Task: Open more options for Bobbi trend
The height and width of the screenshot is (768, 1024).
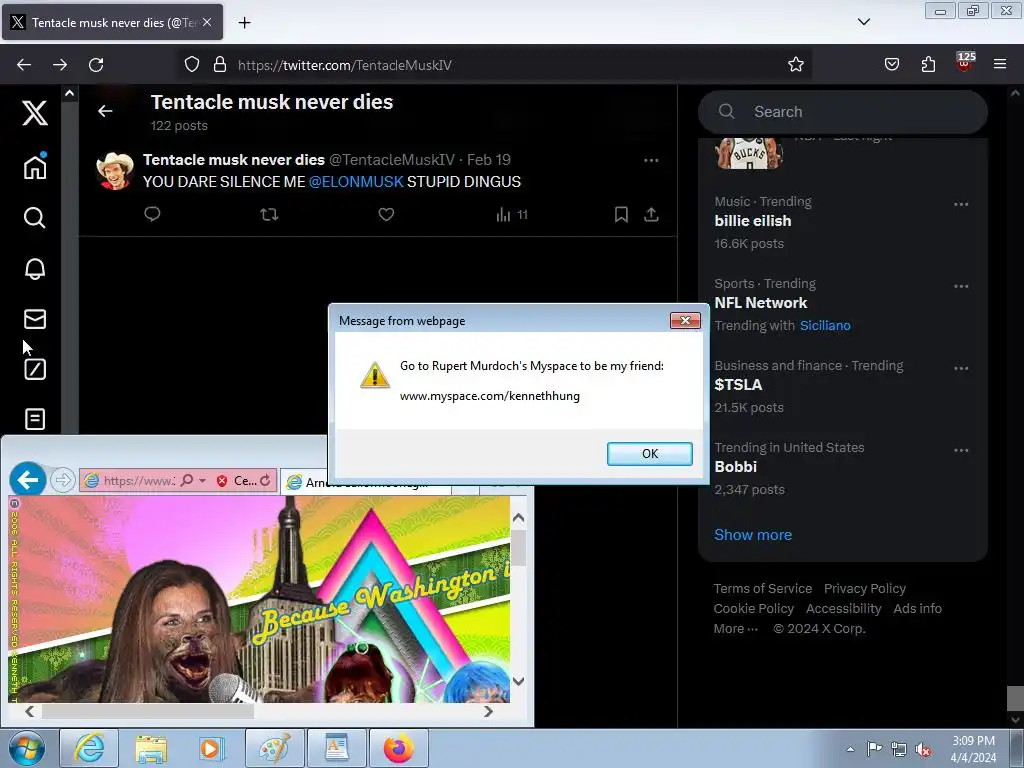Action: click(x=961, y=451)
